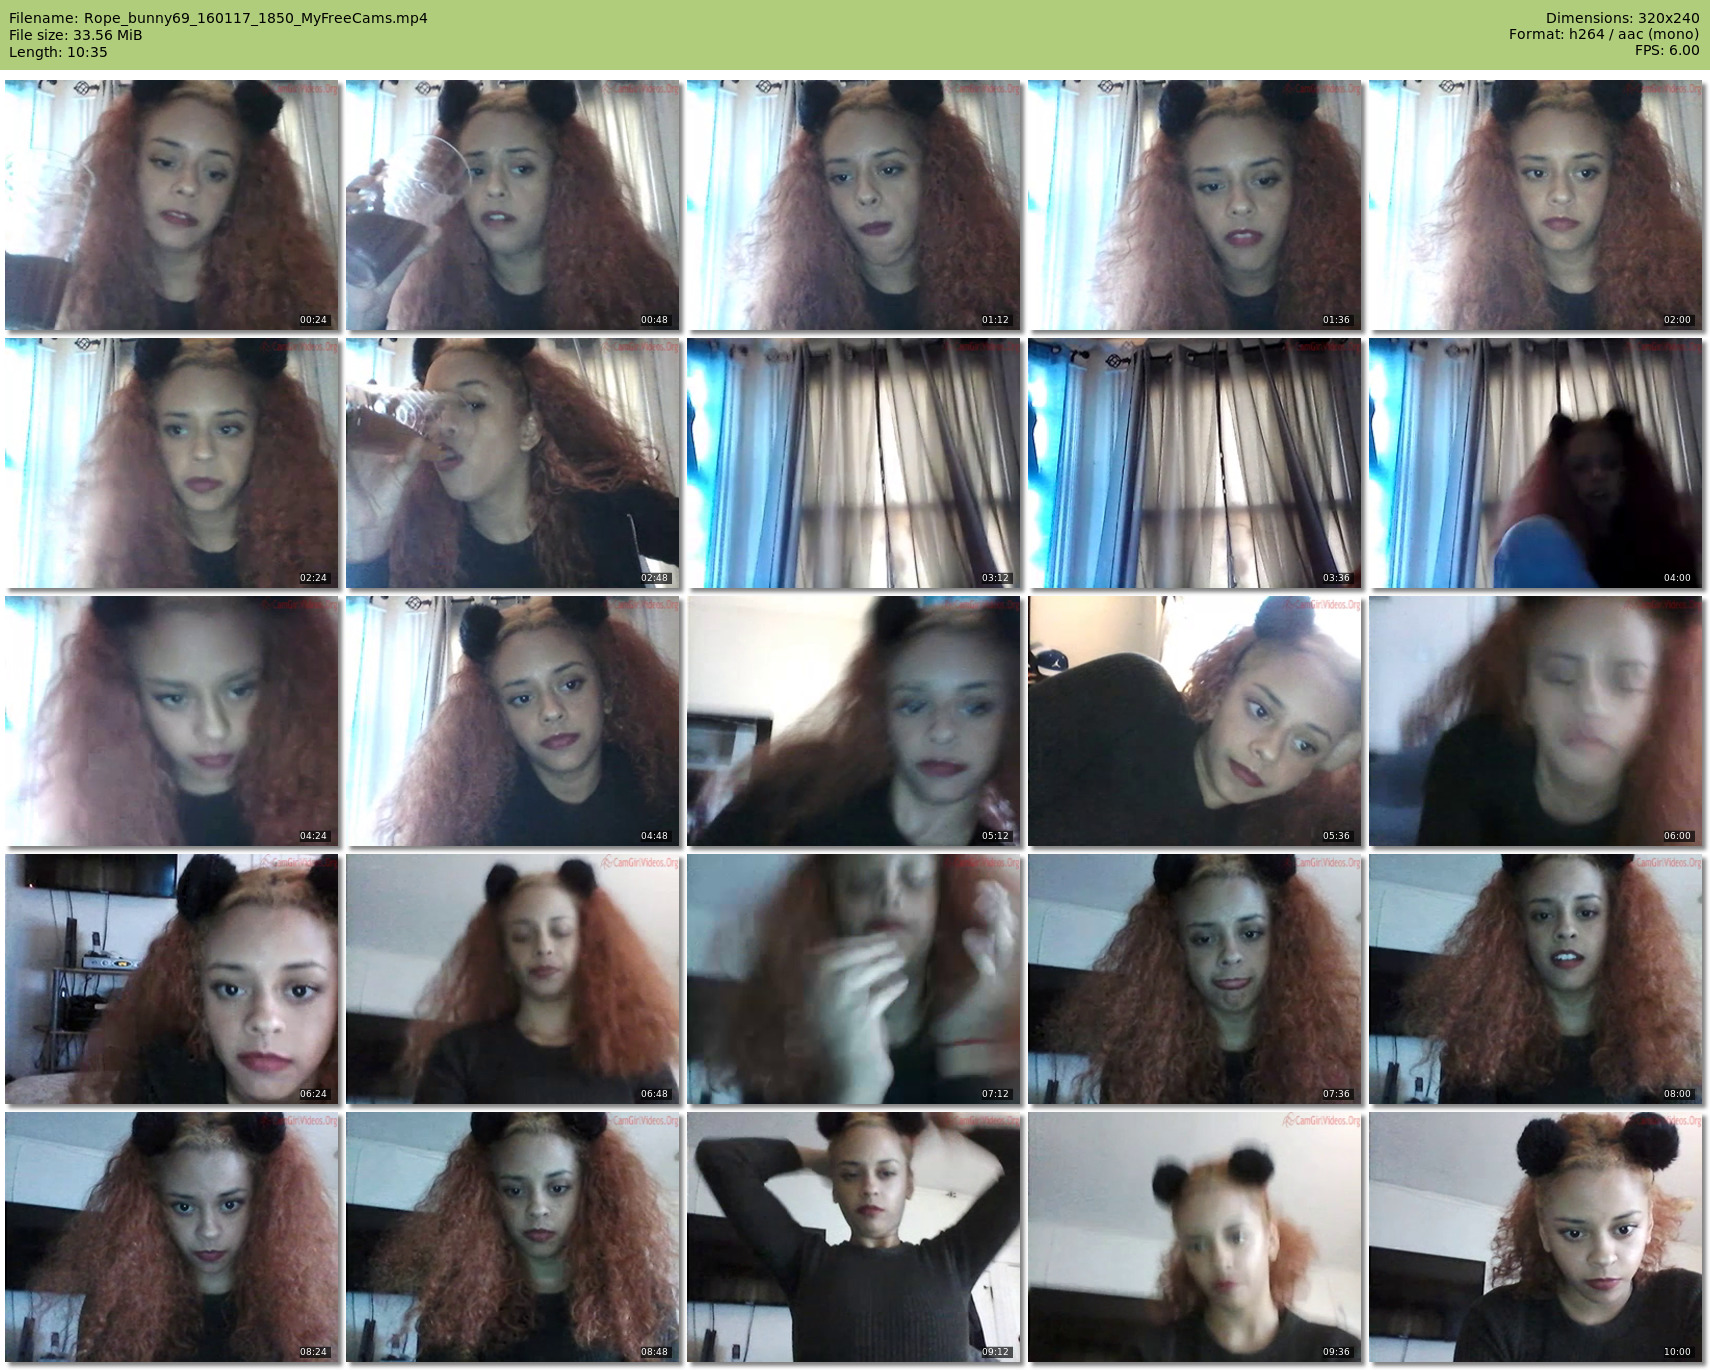The height and width of the screenshot is (1370, 1710).
Task: Click the thumbnail marked 04:48
Action: [513, 721]
